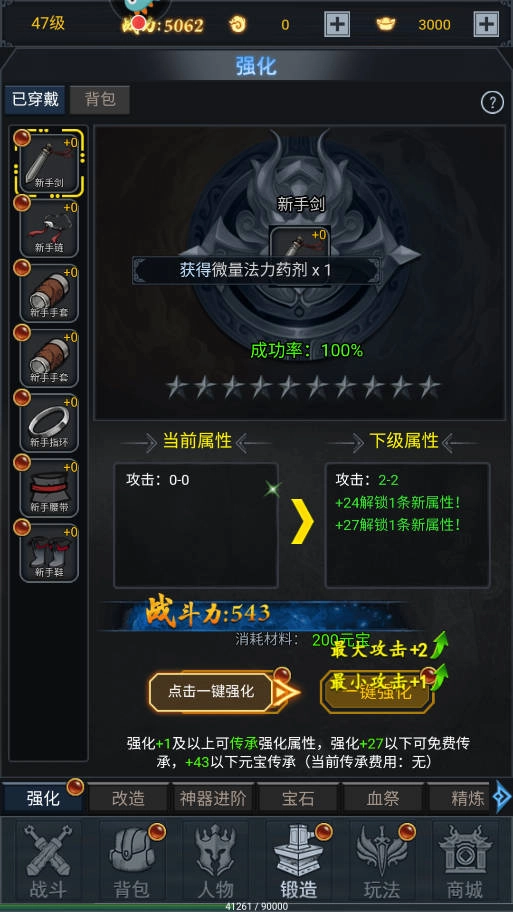Click the gold 一键强化 button
Screen dimensions: 513x912
coord(377,693)
